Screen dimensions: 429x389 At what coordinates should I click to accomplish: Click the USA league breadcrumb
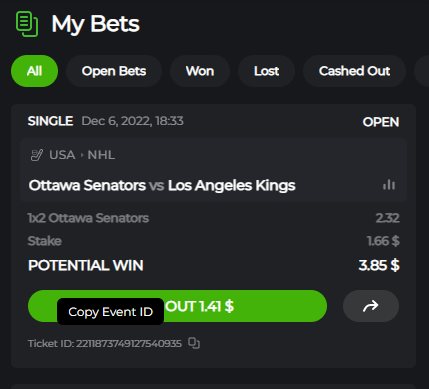(62, 155)
